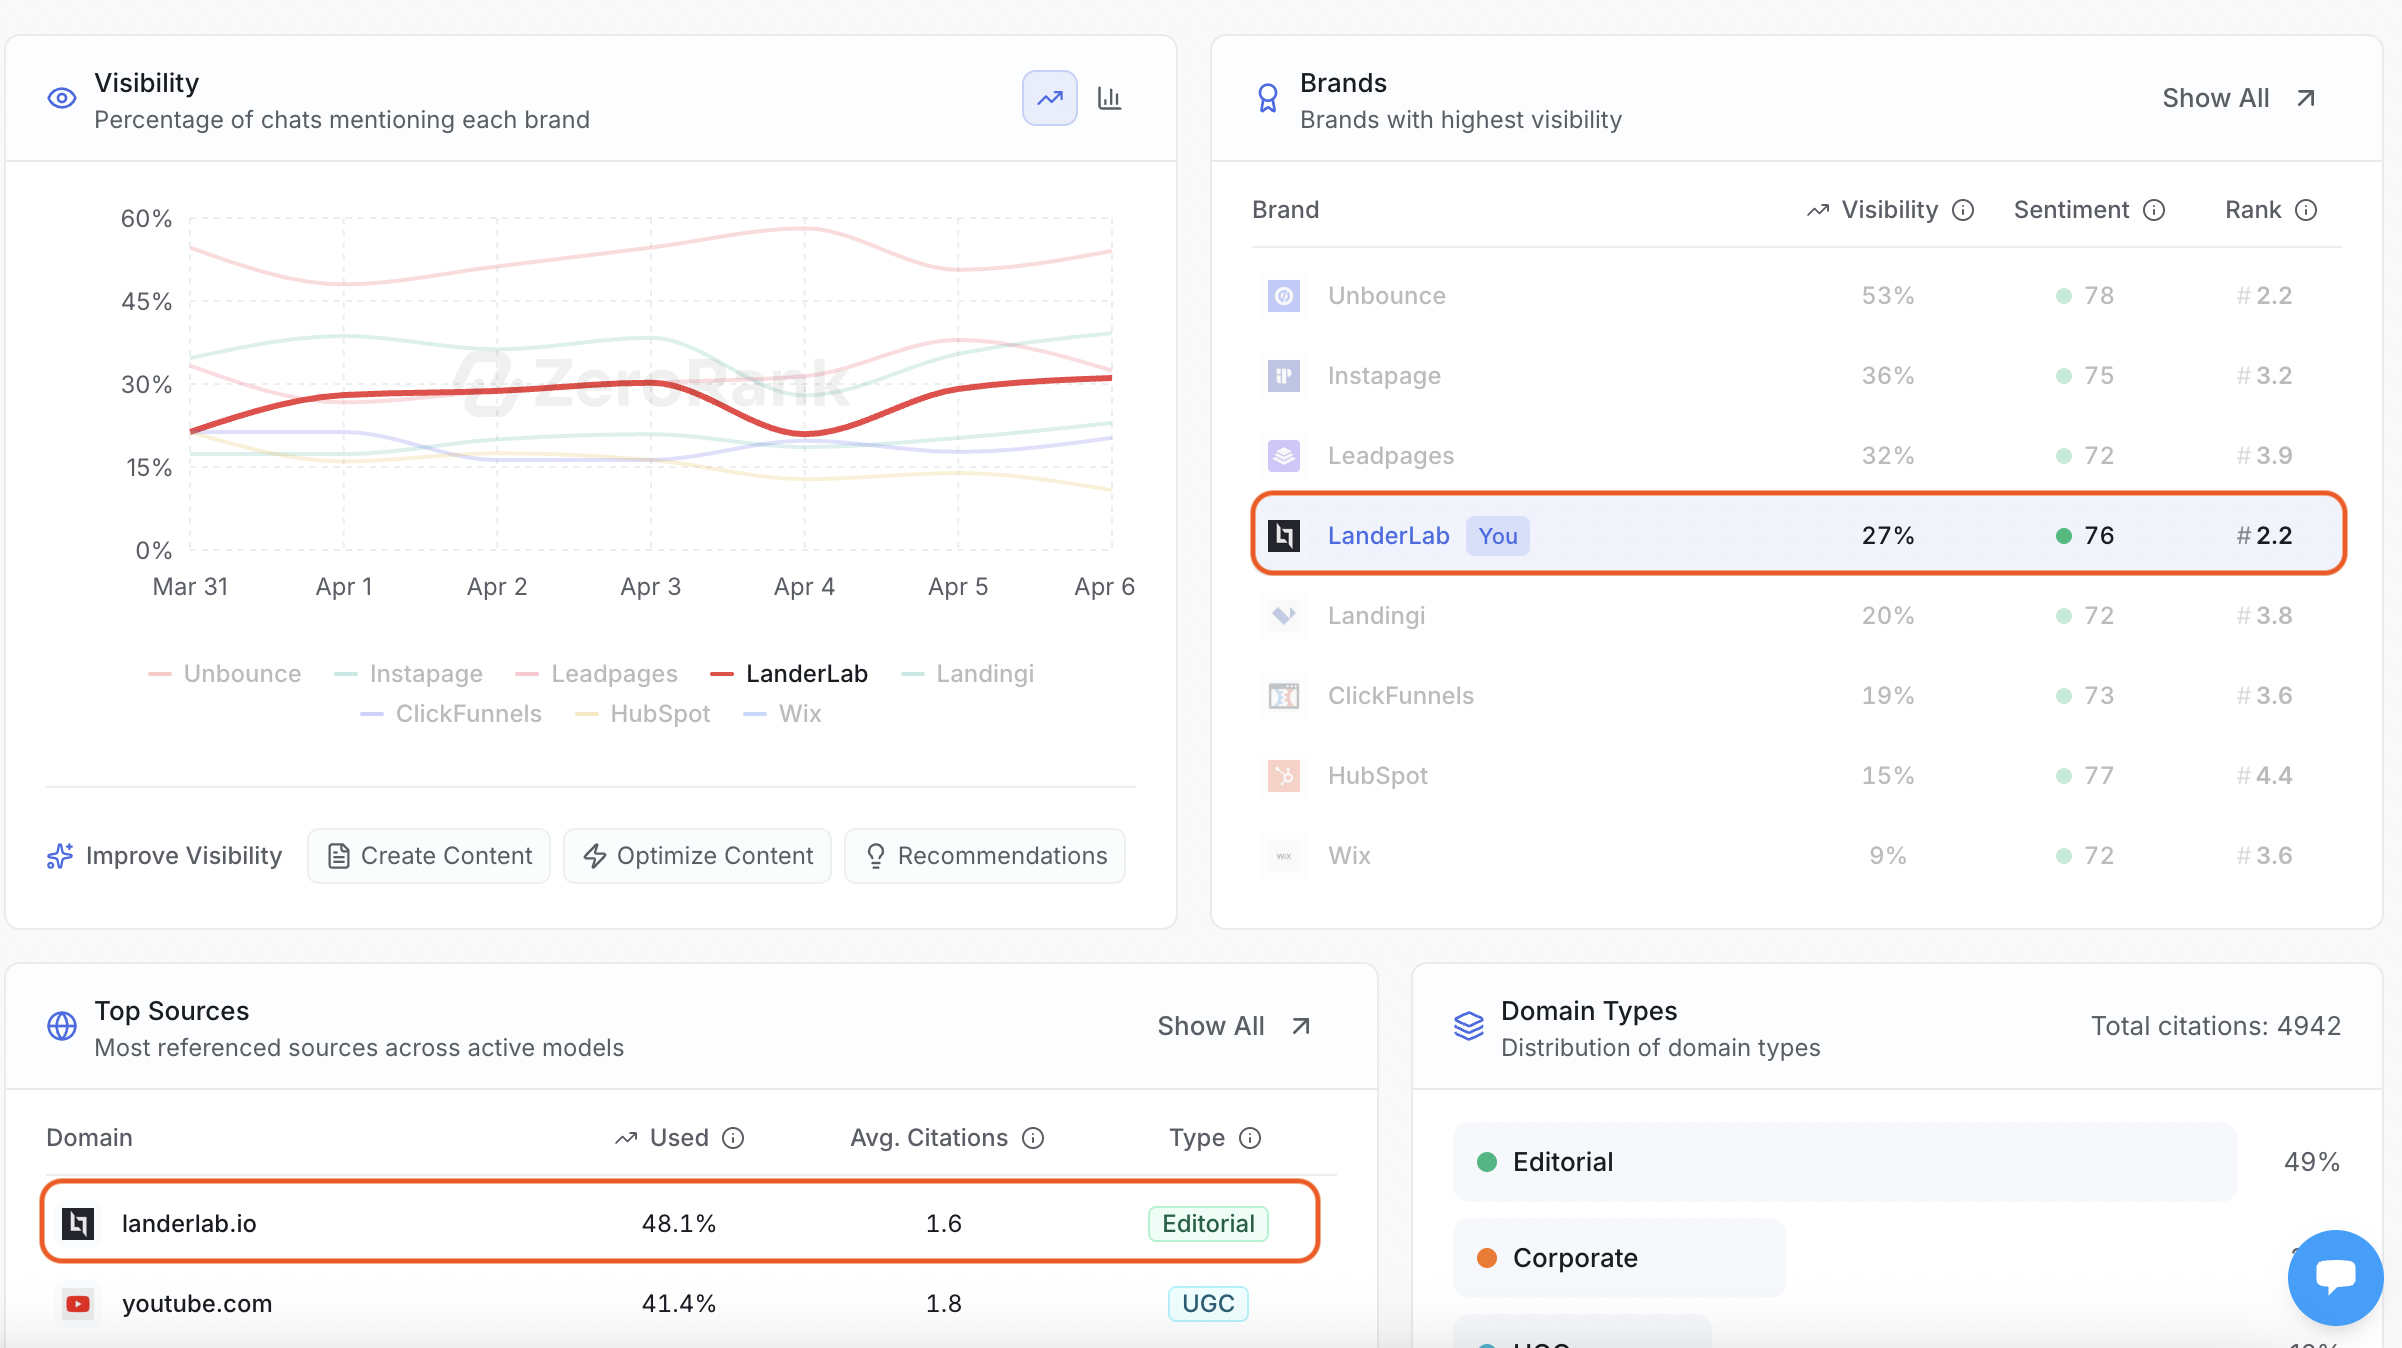
Task: Toggle the Unbounce series in chart legend
Action: [225, 674]
